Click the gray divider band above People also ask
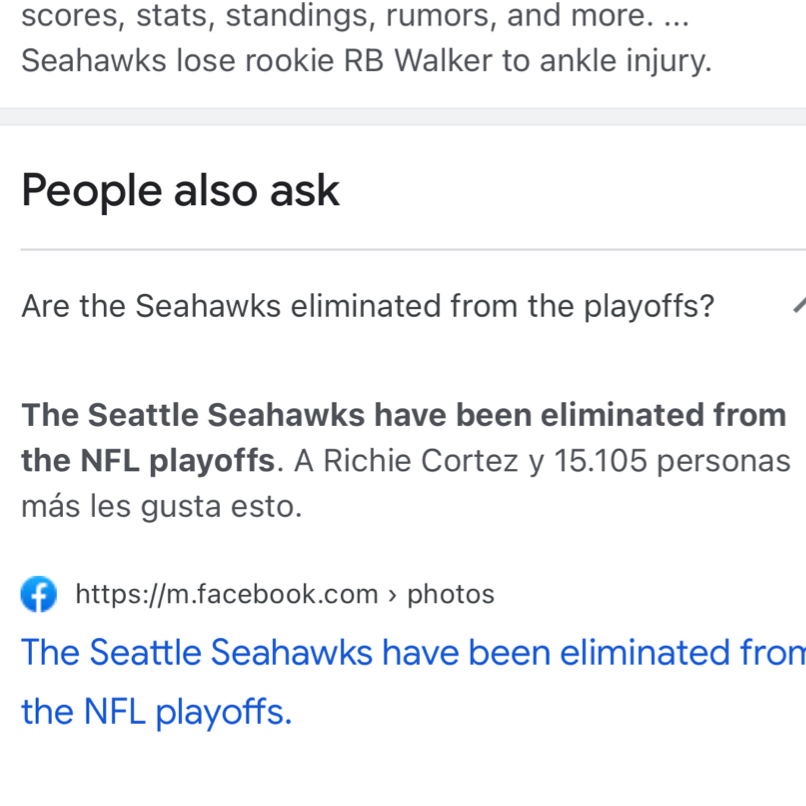 (x=403, y=117)
